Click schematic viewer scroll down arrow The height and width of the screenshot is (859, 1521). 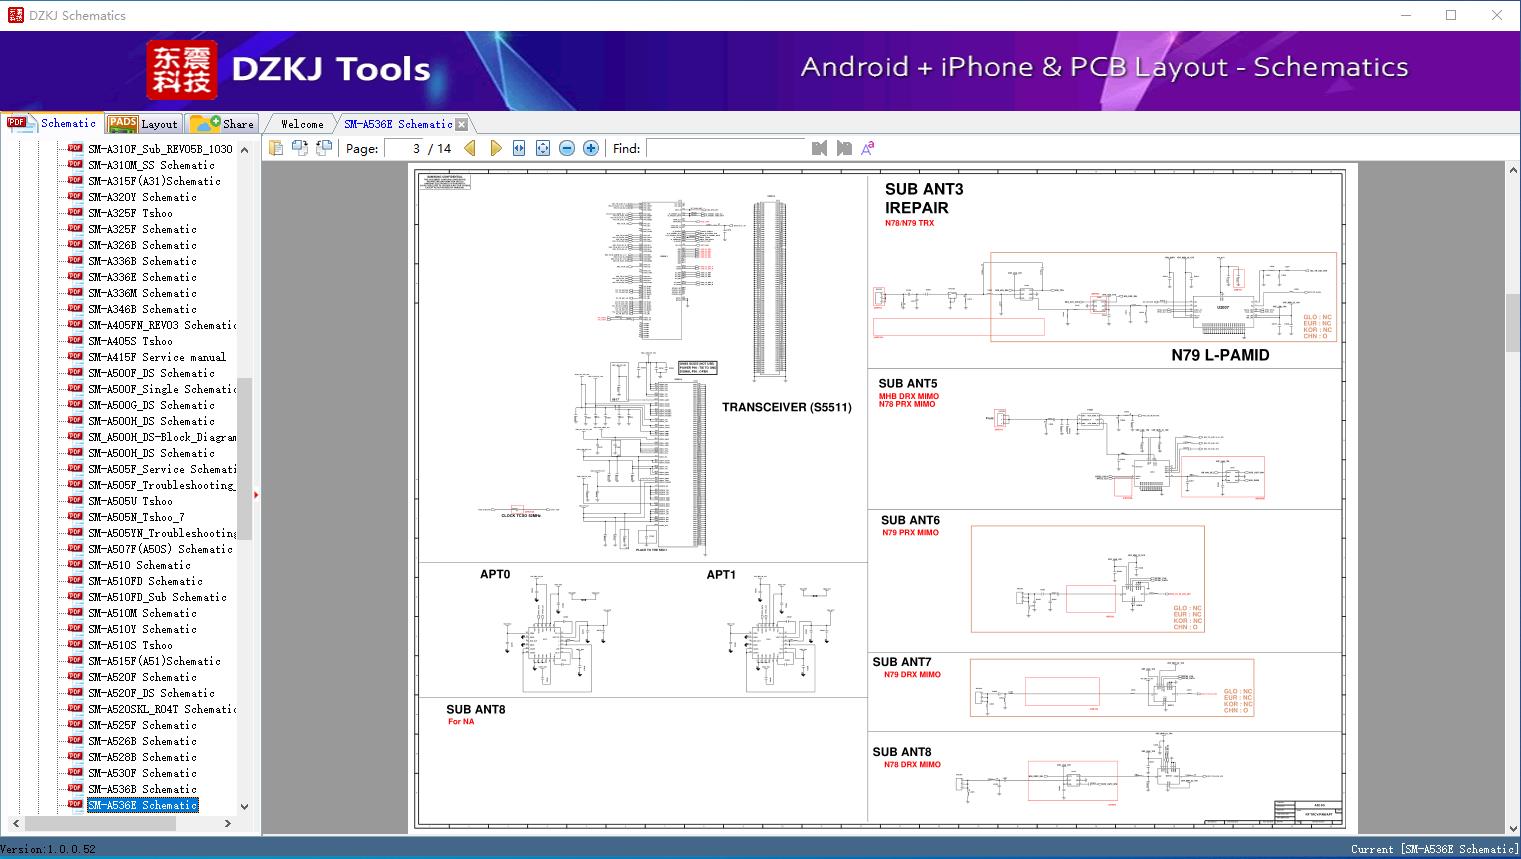click(x=1513, y=828)
